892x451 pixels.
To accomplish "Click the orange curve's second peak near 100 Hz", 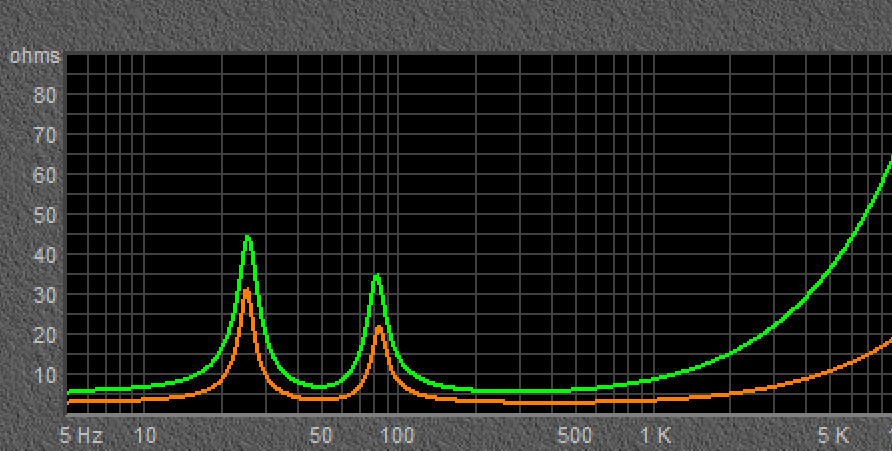I will [378, 327].
